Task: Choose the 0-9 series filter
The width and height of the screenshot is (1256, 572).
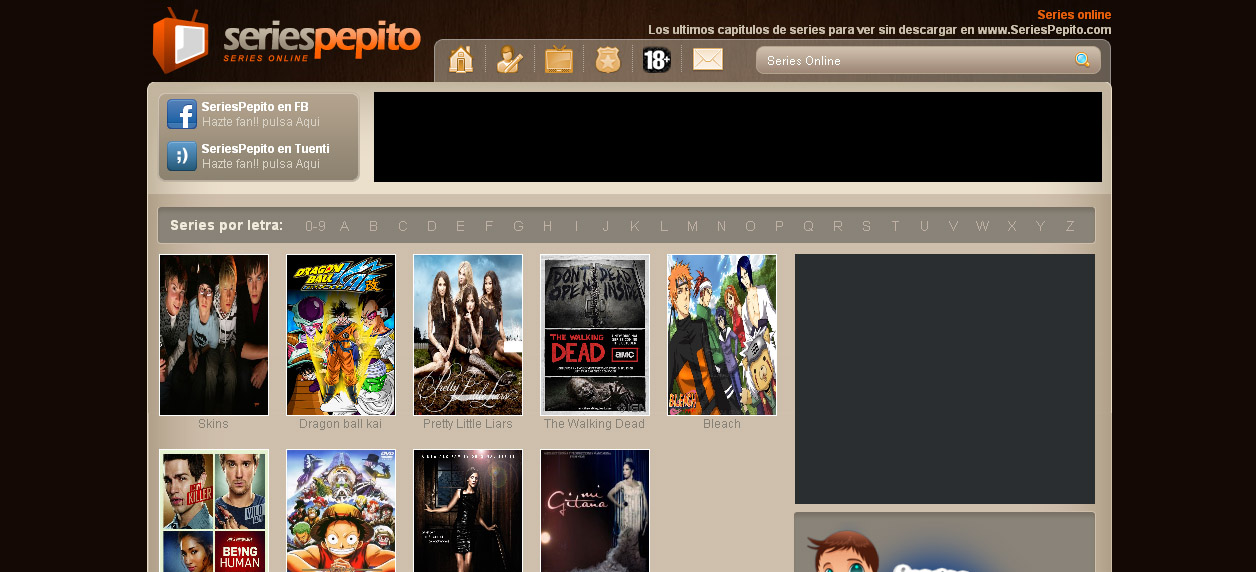Action: click(x=315, y=226)
